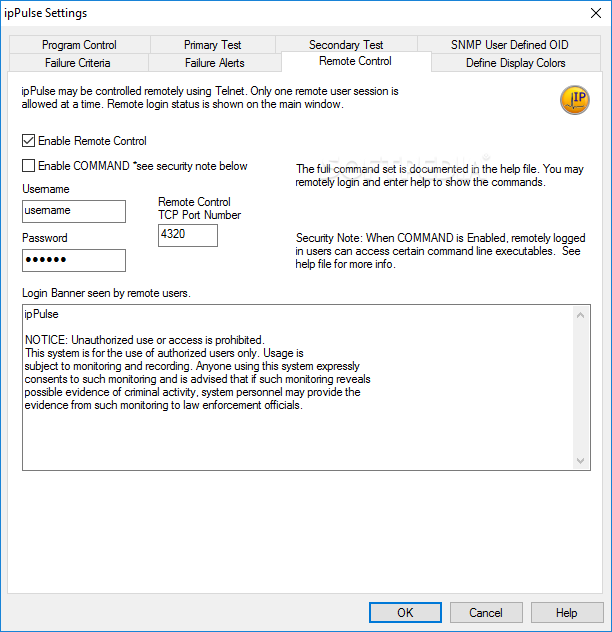Open the Program Control tab

pos(79,45)
